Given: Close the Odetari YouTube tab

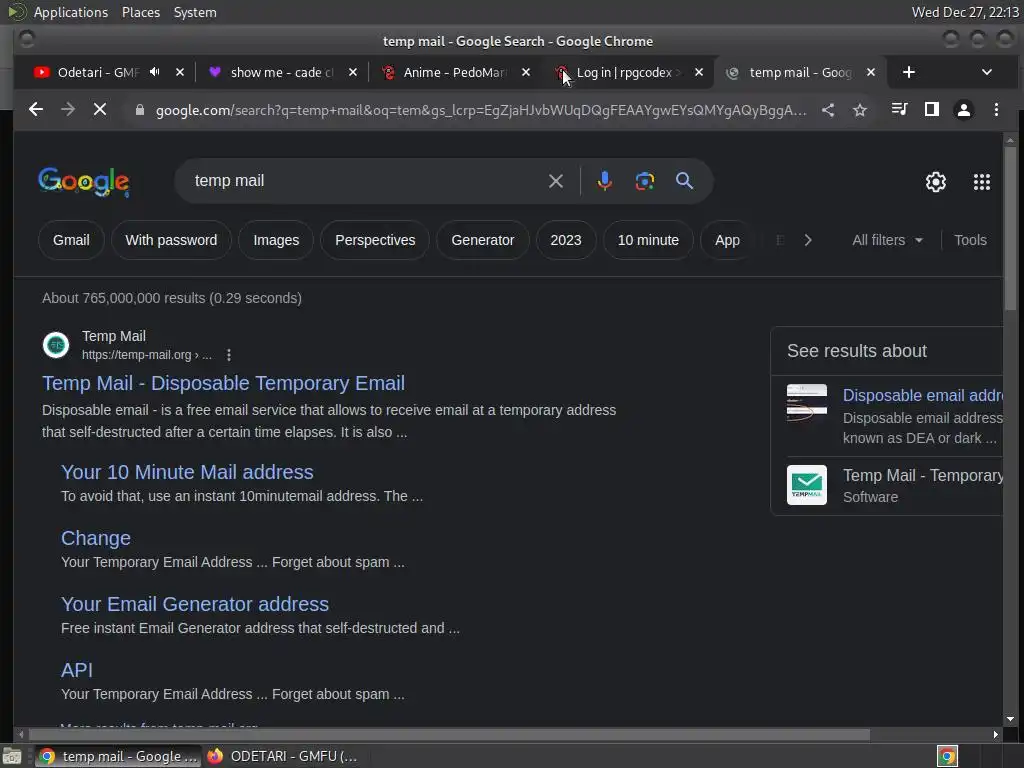Looking at the screenshot, I should coord(180,72).
